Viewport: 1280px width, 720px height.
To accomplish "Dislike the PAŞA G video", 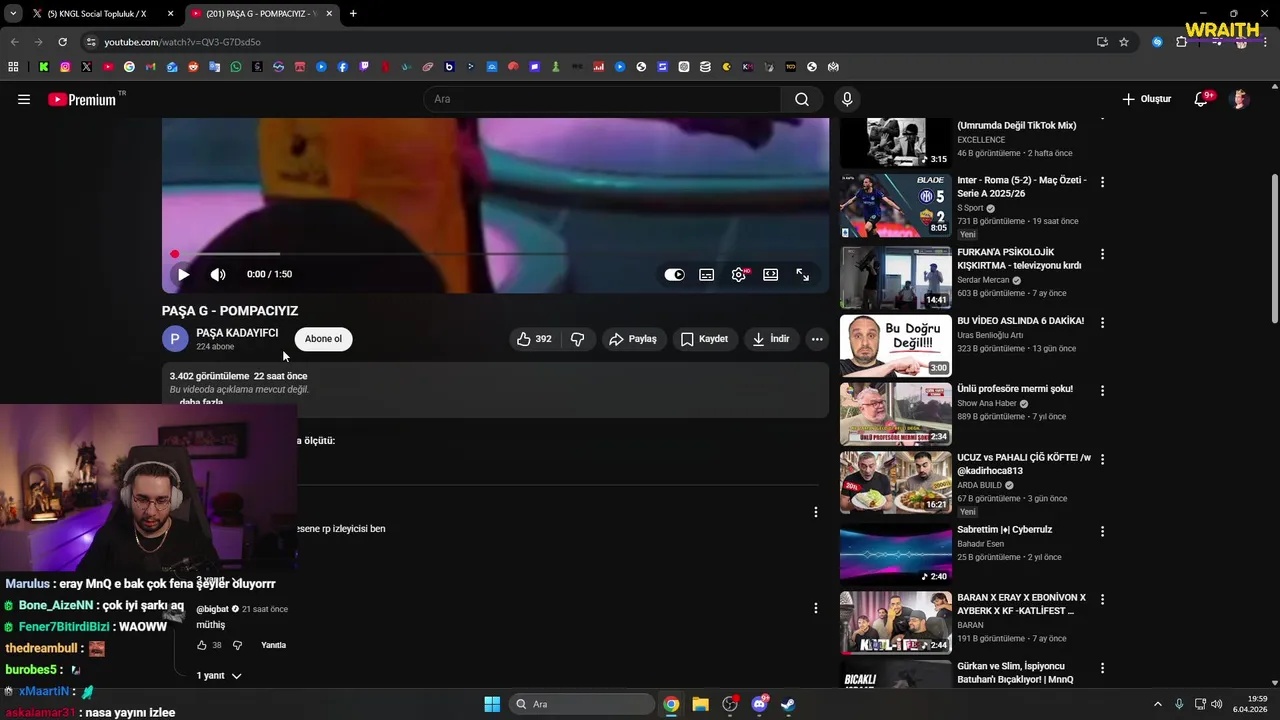I will pos(577,339).
